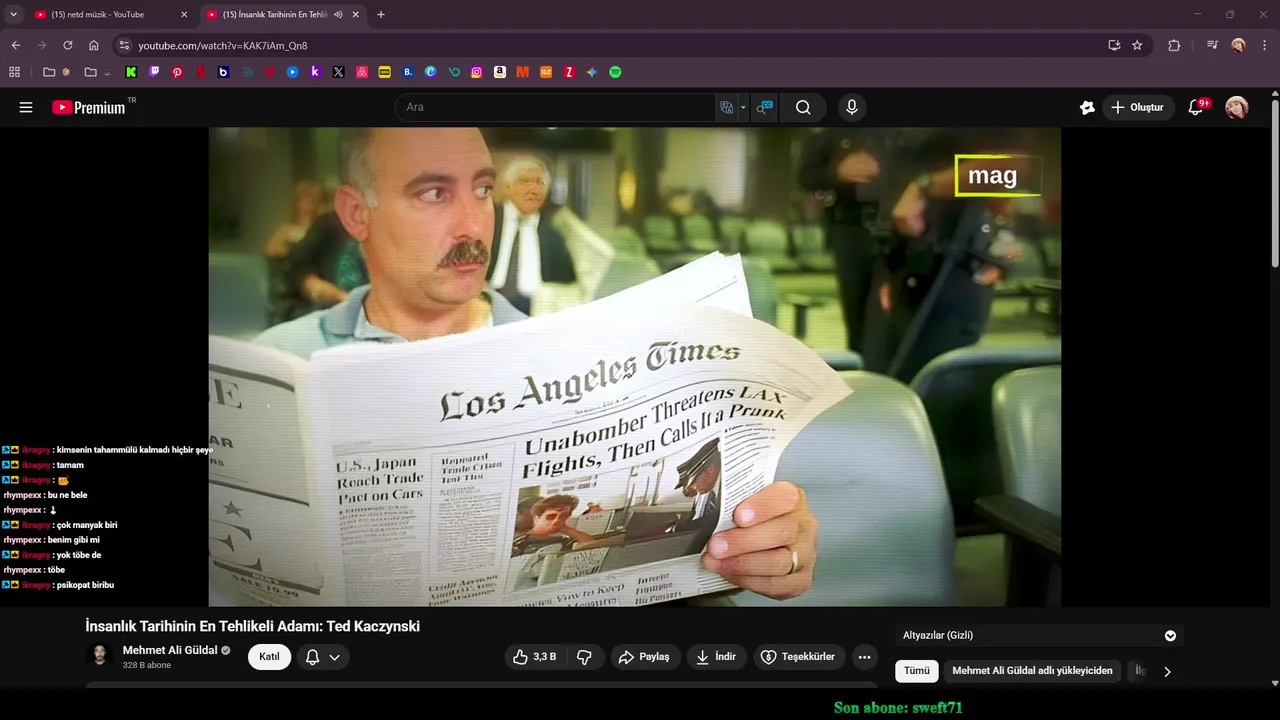This screenshot has width=1280, height=720.
Task: Open the Chrome three-dot menu
Action: pos(1264,45)
